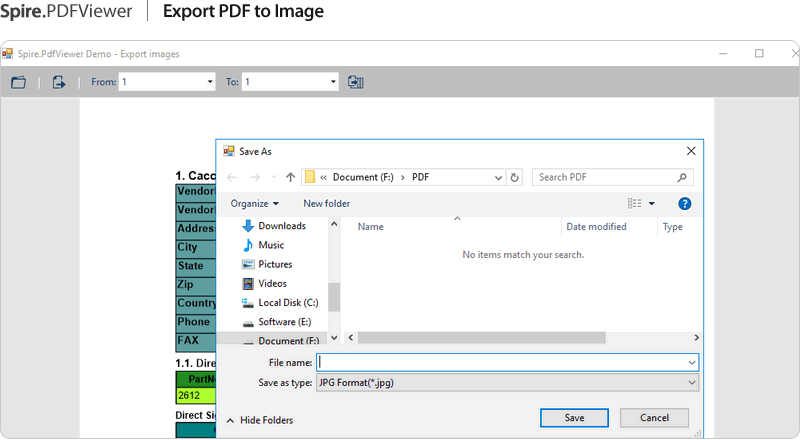Click the horizontal scrollbar left arrow

[x=351, y=337]
